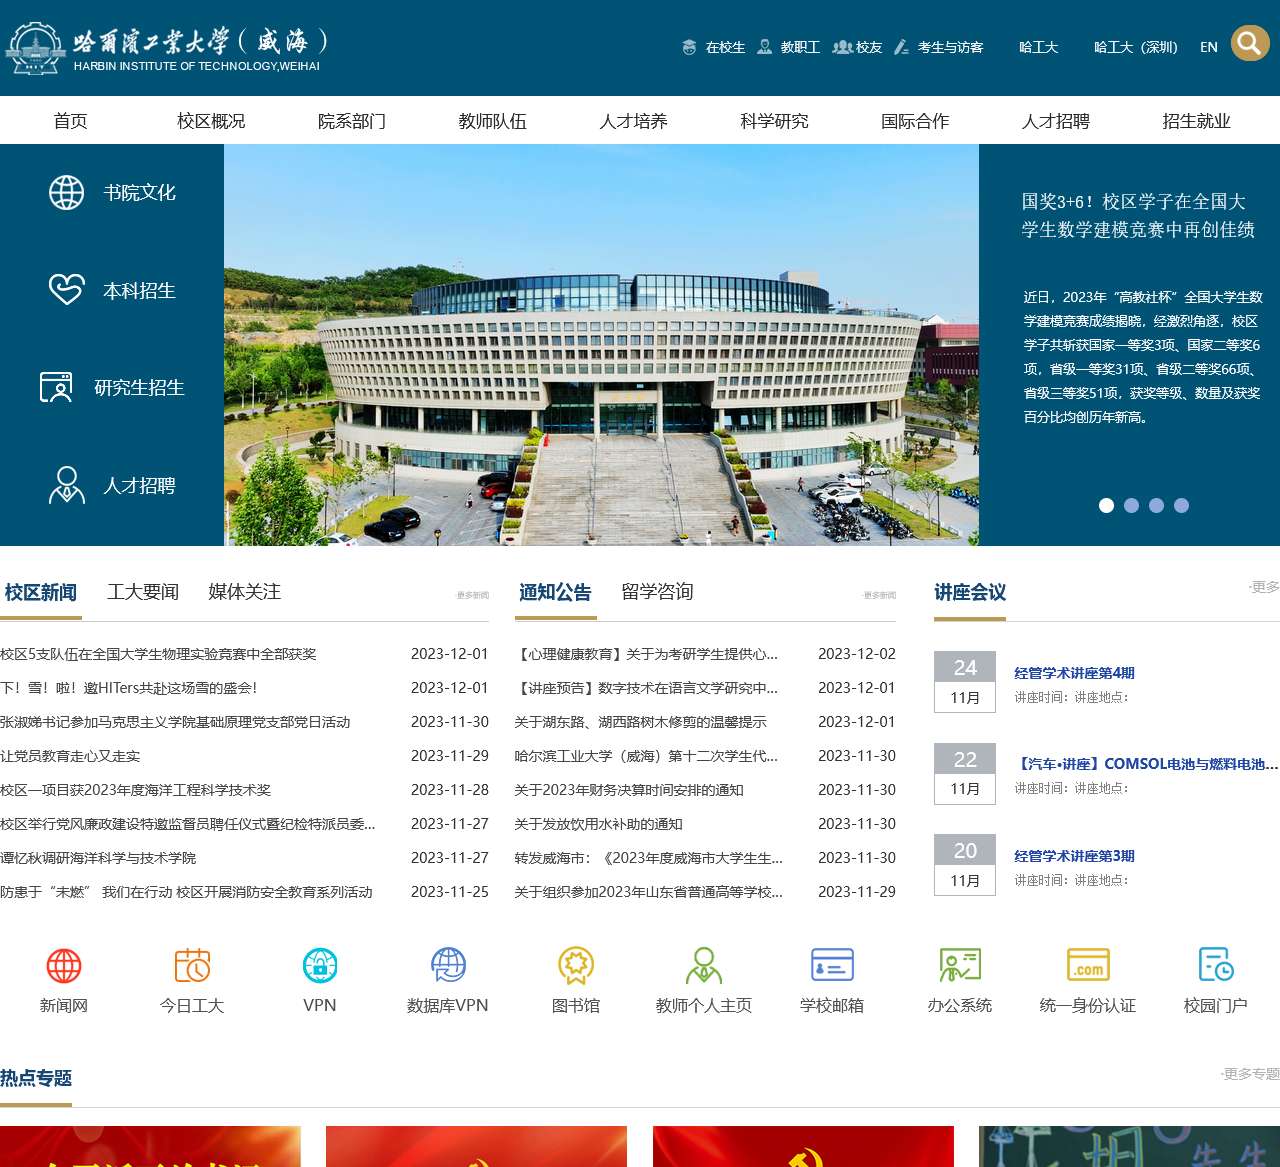
Task: Open the 国奖3+6 headline in banner
Action: pyautogui.click(x=1138, y=215)
